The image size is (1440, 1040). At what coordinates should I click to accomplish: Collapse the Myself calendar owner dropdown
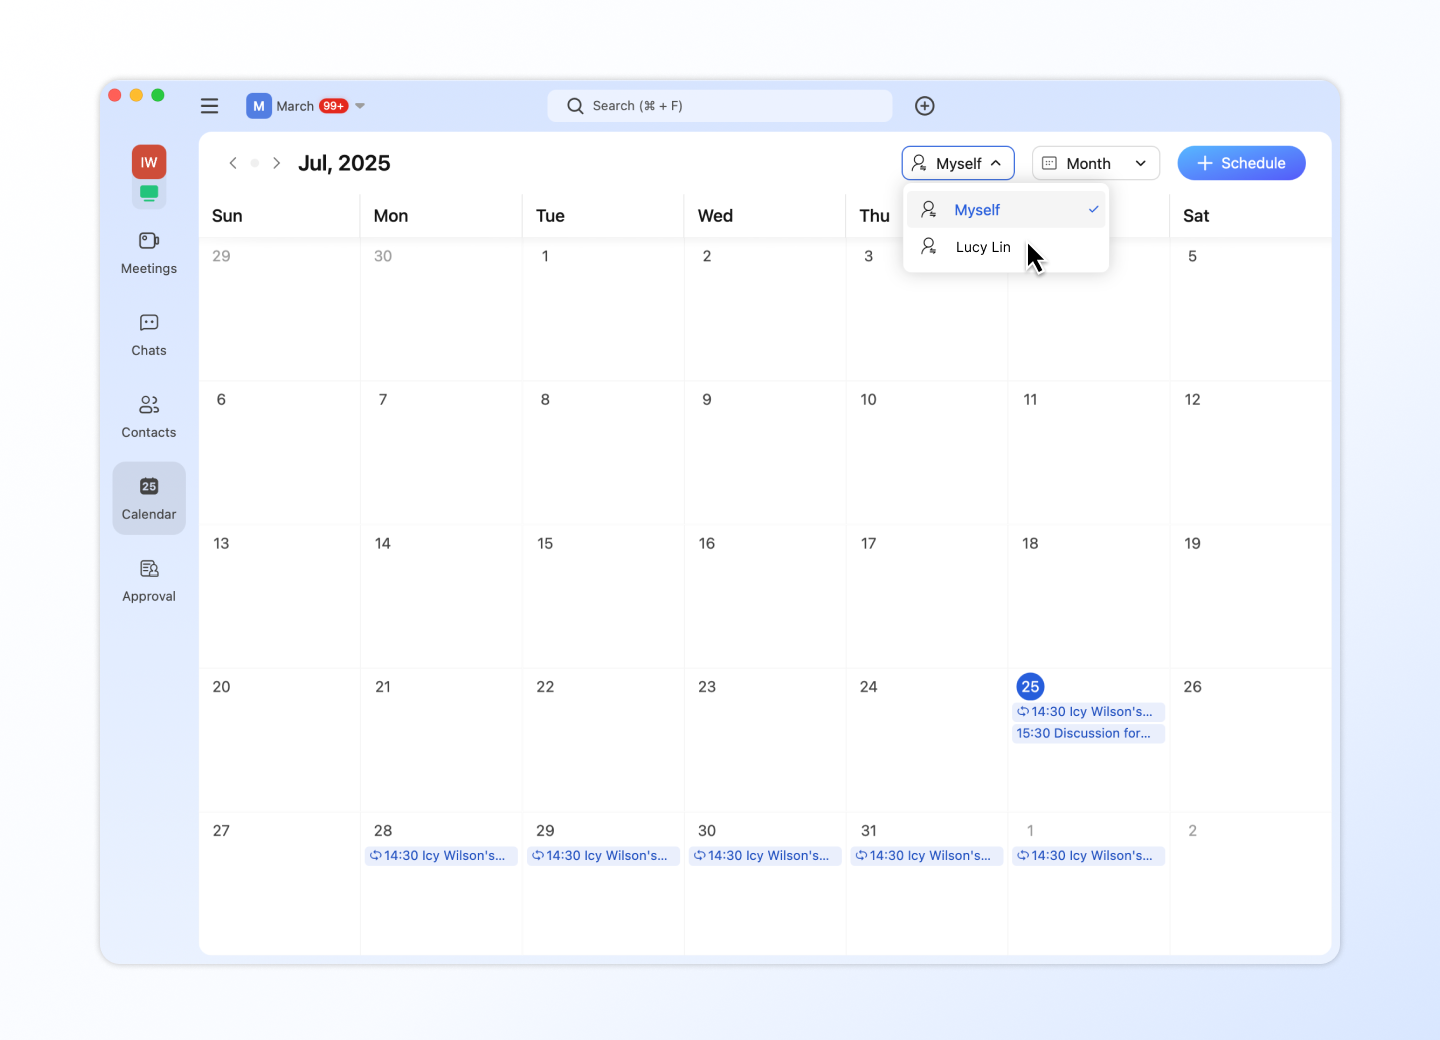(958, 163)
